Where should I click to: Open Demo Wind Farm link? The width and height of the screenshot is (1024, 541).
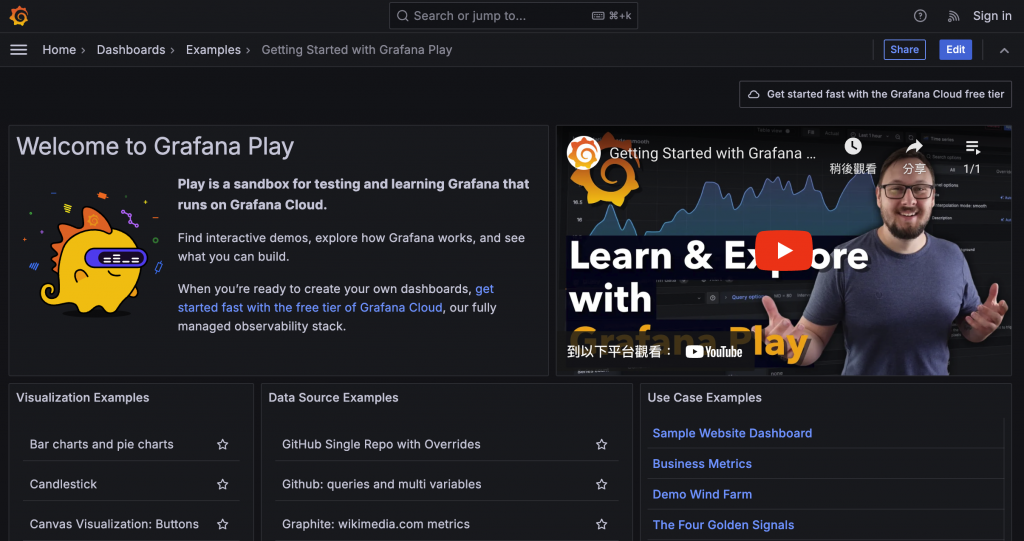(702, 495)
